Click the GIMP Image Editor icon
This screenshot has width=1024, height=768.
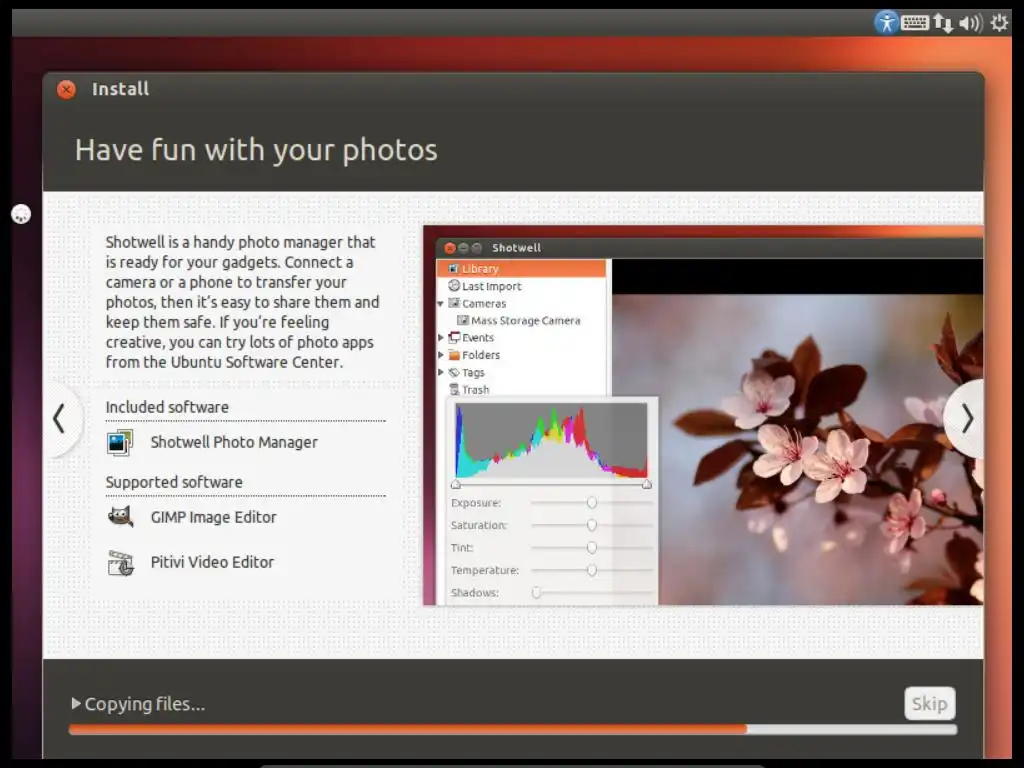point(120,517)
